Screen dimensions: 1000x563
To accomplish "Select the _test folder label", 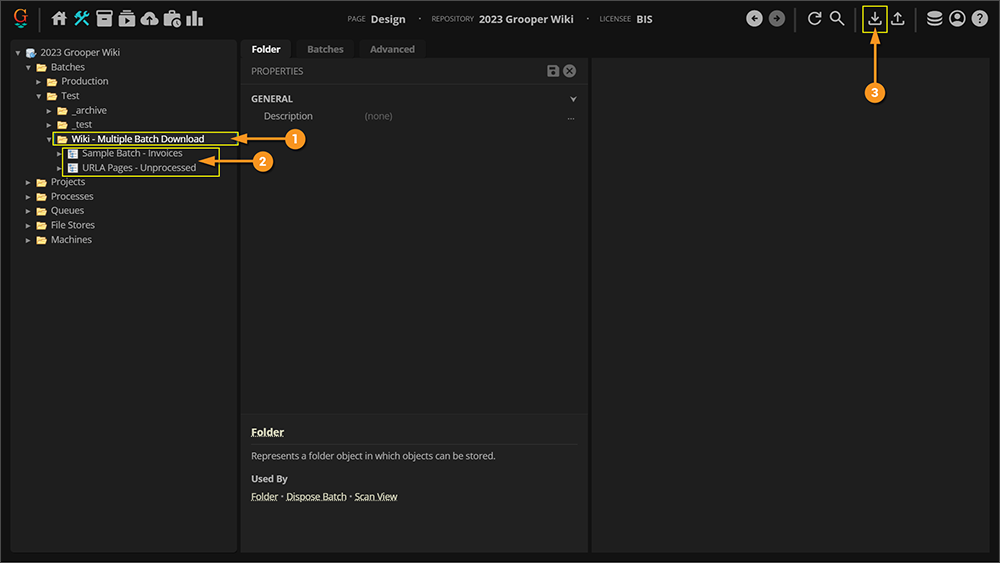I will 82,124.
